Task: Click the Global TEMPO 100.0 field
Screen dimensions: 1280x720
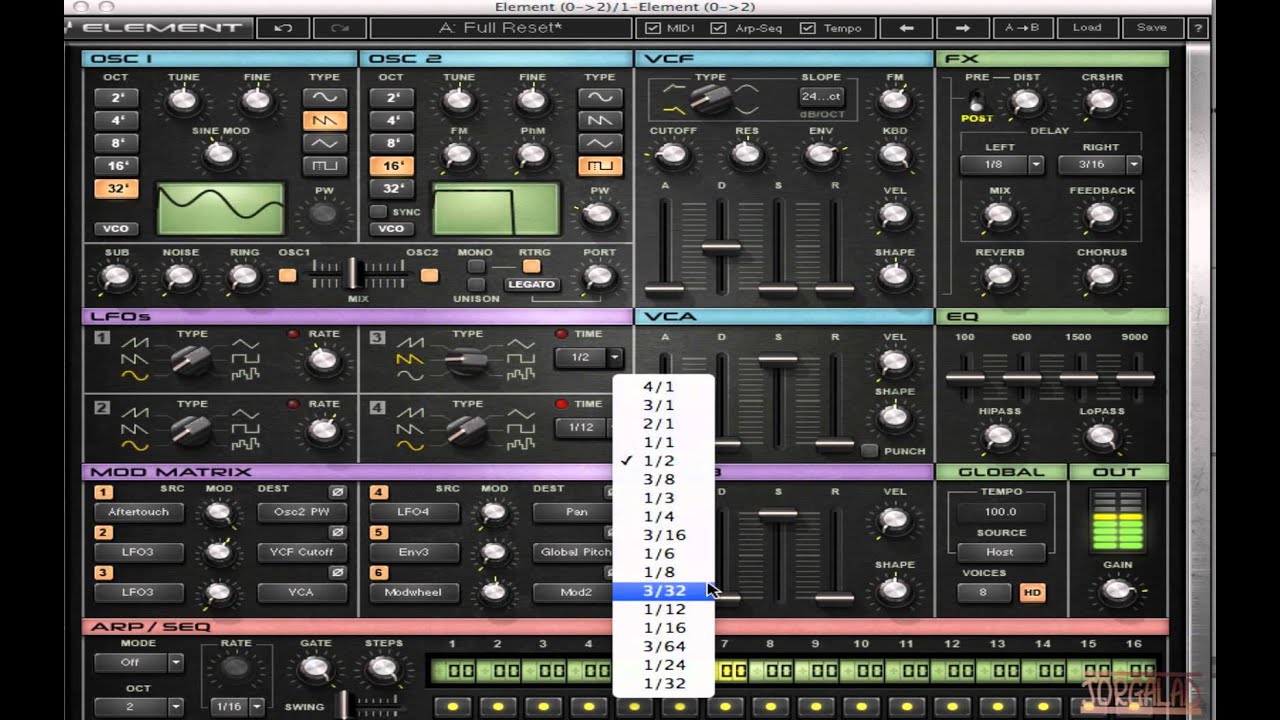Action: click(1000, 511)
